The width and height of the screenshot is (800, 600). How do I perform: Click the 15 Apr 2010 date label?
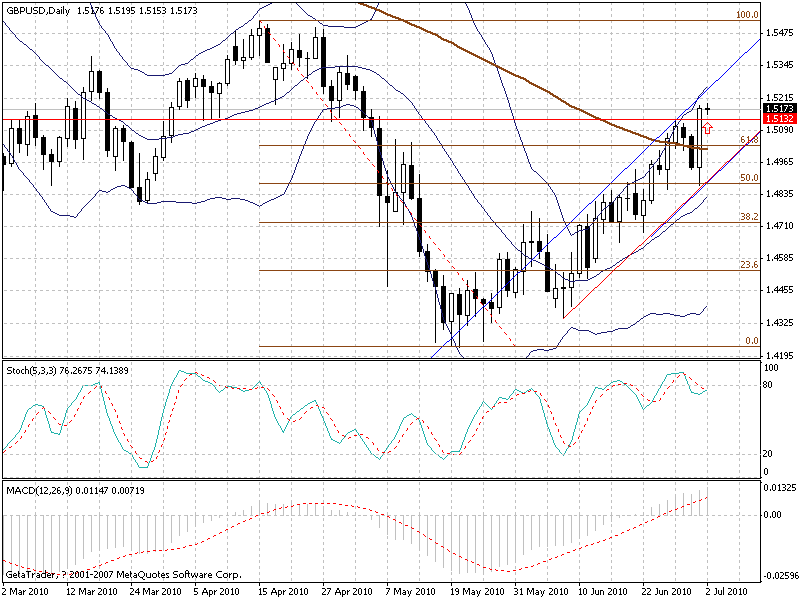(283, 592)
